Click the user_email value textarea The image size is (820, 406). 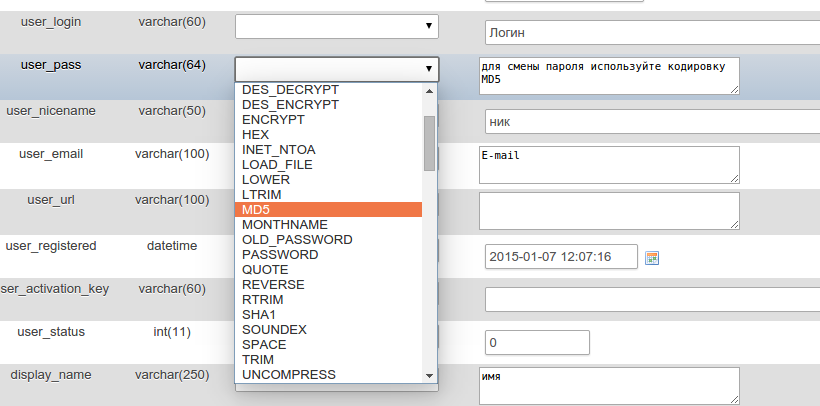(x=610, y=165)
